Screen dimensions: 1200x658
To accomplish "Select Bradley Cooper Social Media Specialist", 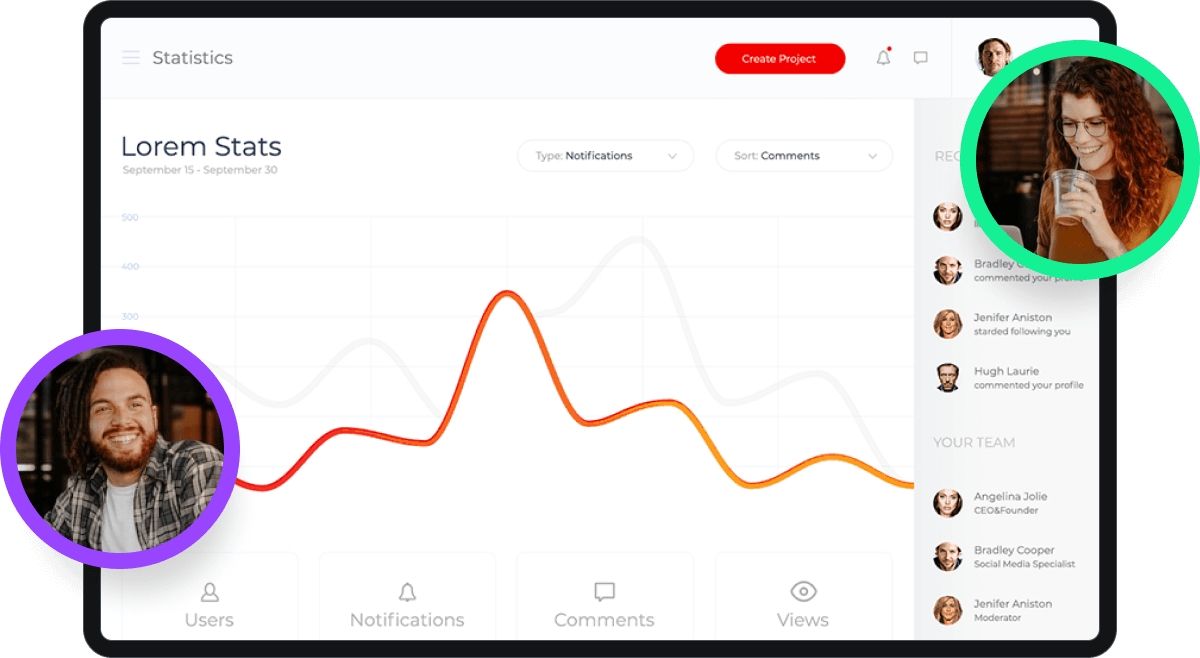I will pyautogui.click(x=1024, y=557).
